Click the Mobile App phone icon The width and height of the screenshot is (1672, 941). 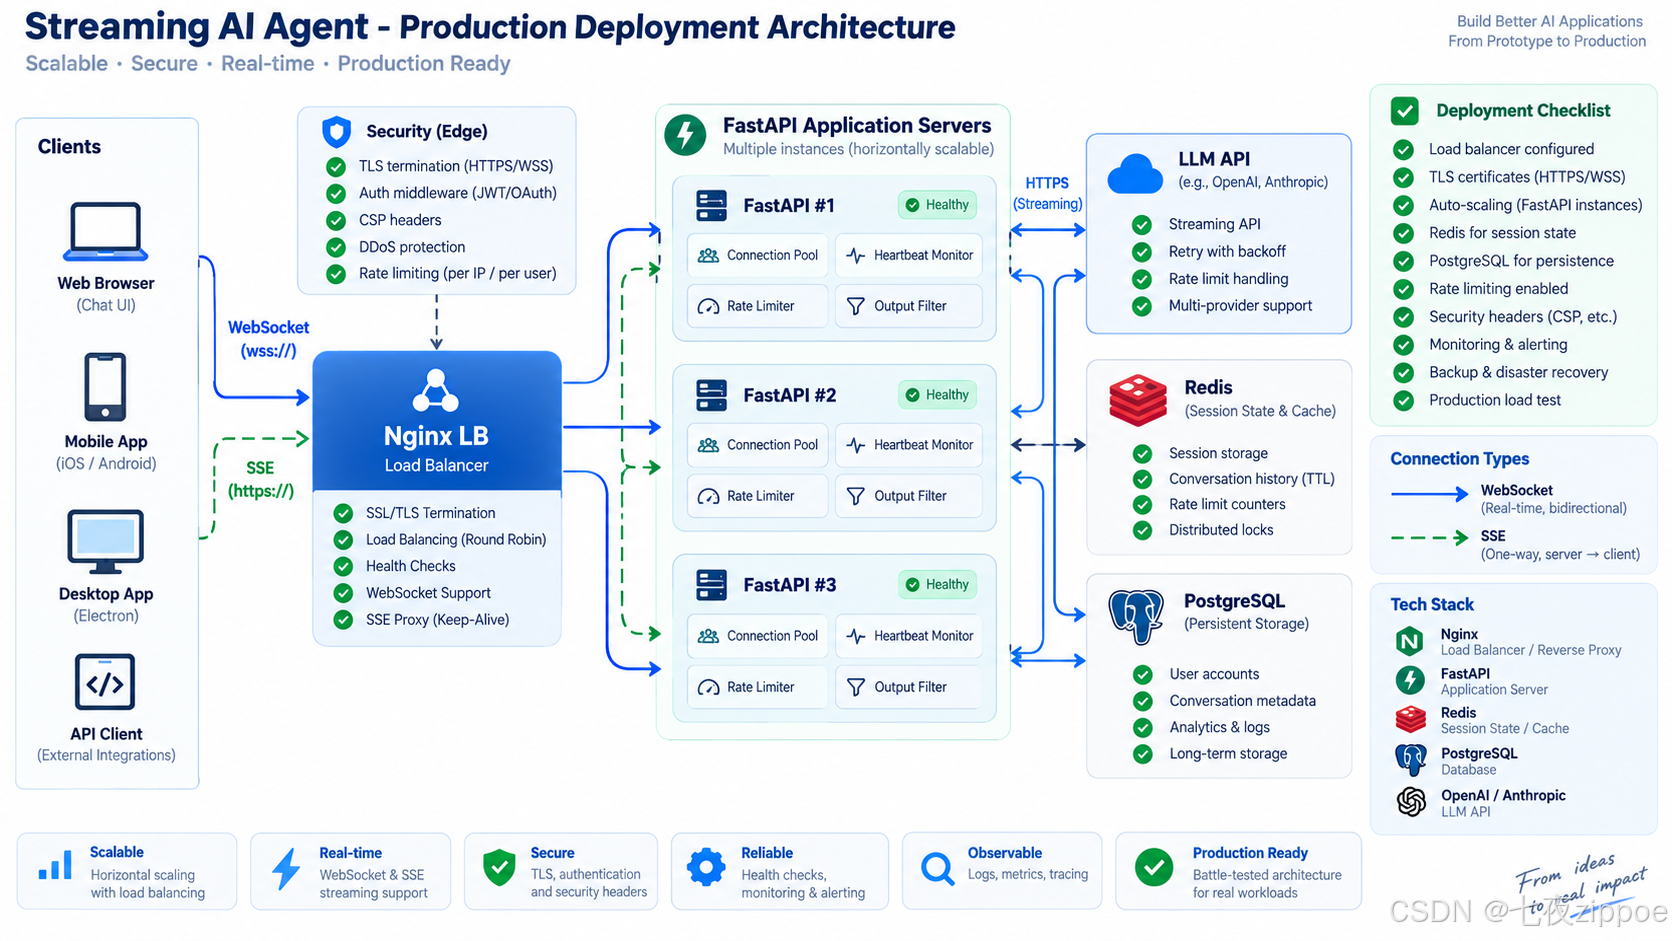pyautogui.click(x=105, y=387)
